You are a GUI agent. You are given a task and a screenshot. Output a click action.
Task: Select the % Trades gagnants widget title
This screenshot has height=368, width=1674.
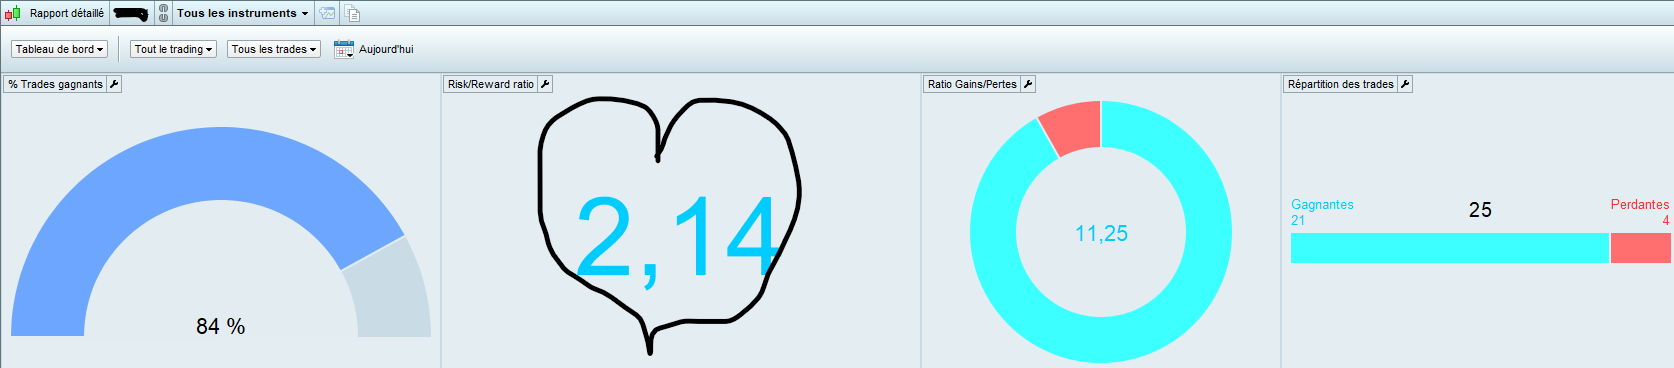point(55,84)
